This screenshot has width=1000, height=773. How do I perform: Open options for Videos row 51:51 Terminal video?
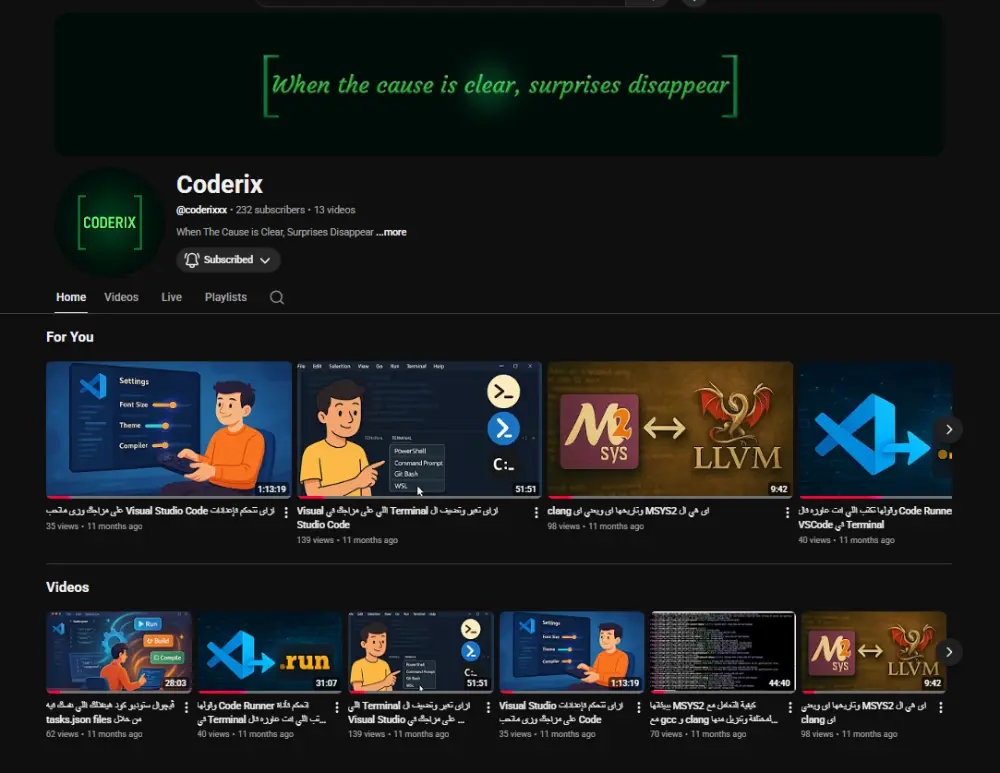[x=488, y=707]
